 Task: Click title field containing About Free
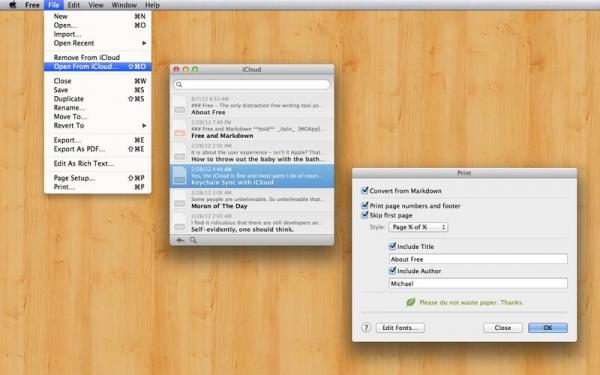[x=478, y=259]
